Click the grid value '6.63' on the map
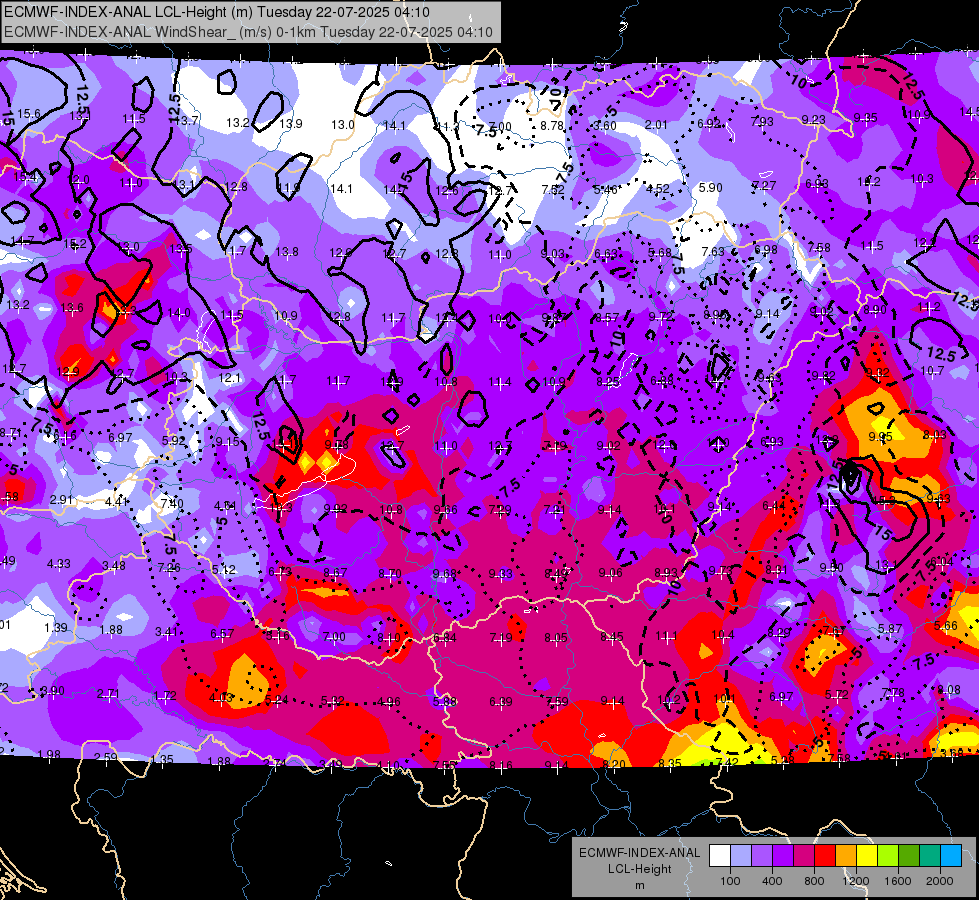979x900 pixels. click(x=606, y=253)
